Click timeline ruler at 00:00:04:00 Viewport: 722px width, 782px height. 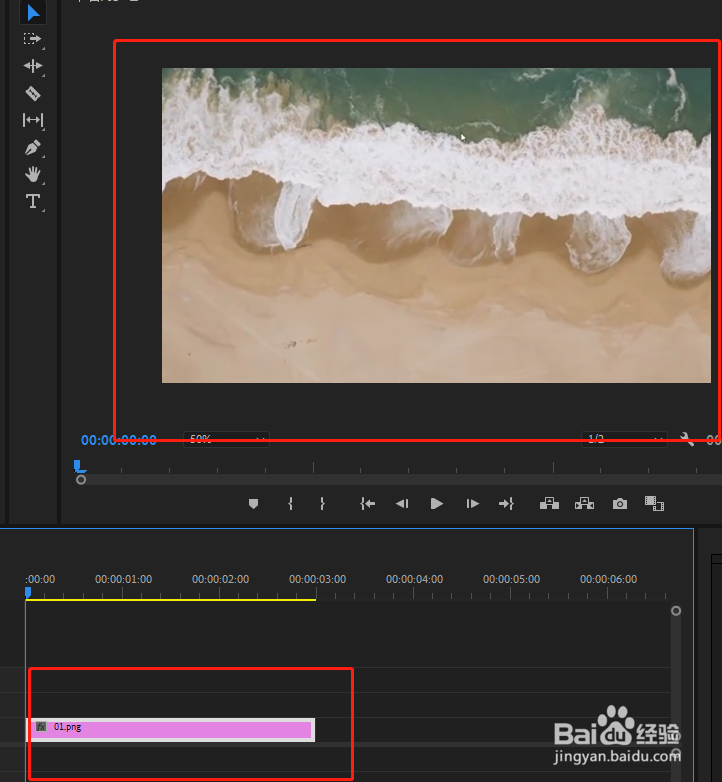coord(414,579)
